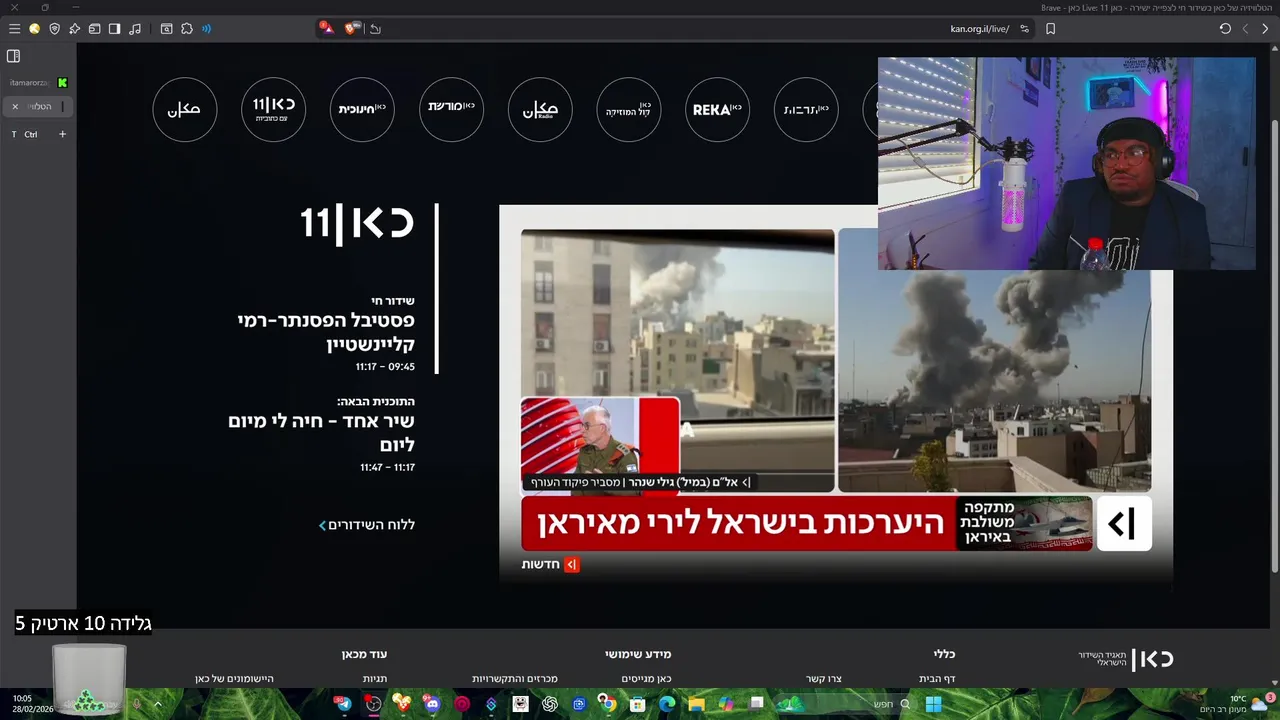This screenshot has height=720, width=1280.
Task: Click the share arrow icon in address bar
Action: click(376, 29)
